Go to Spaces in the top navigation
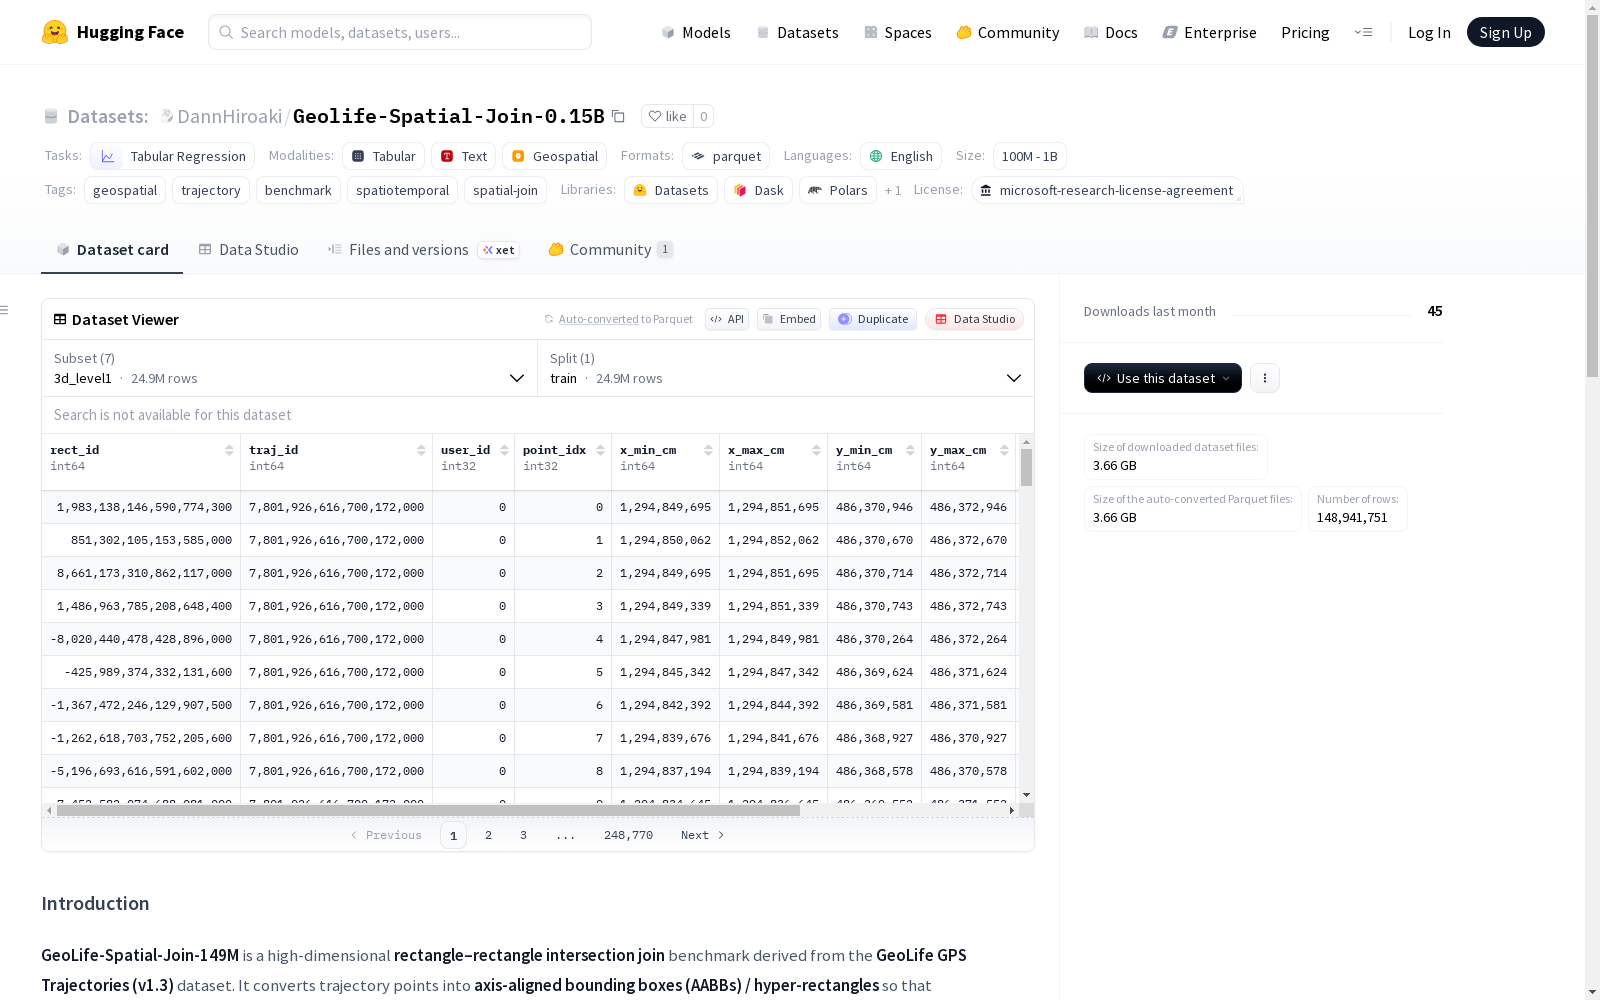This screenshot has width=1600, height=1000. click(898, 32)
